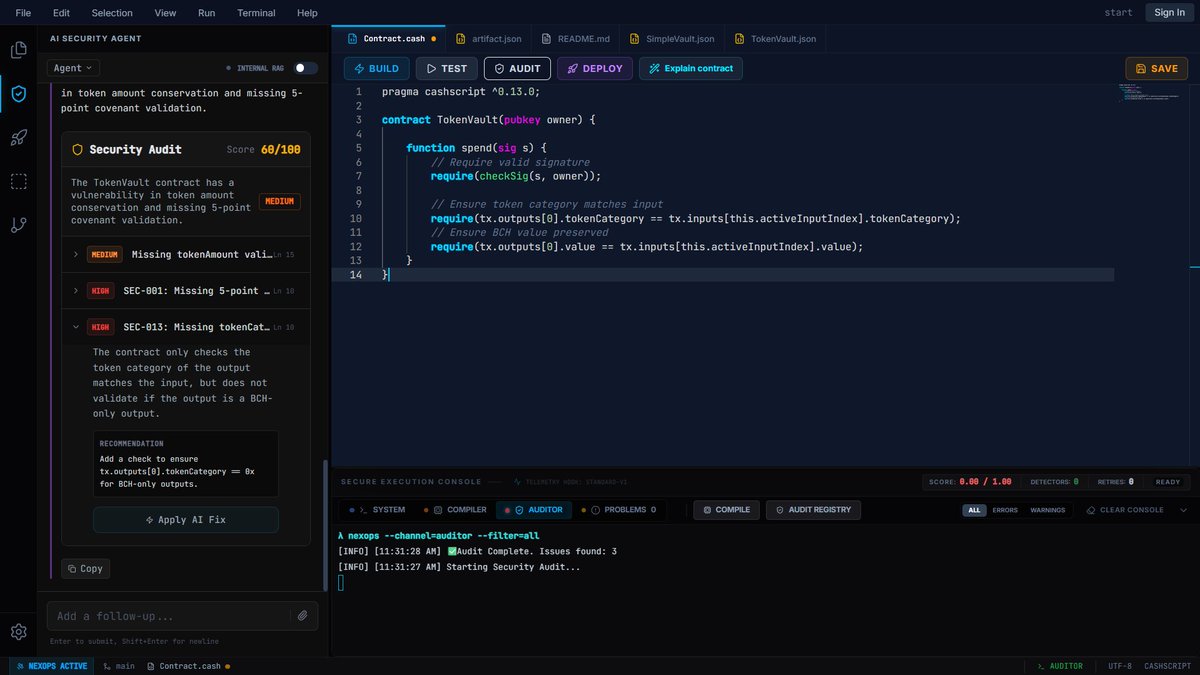Click the BUILD button

376,69
